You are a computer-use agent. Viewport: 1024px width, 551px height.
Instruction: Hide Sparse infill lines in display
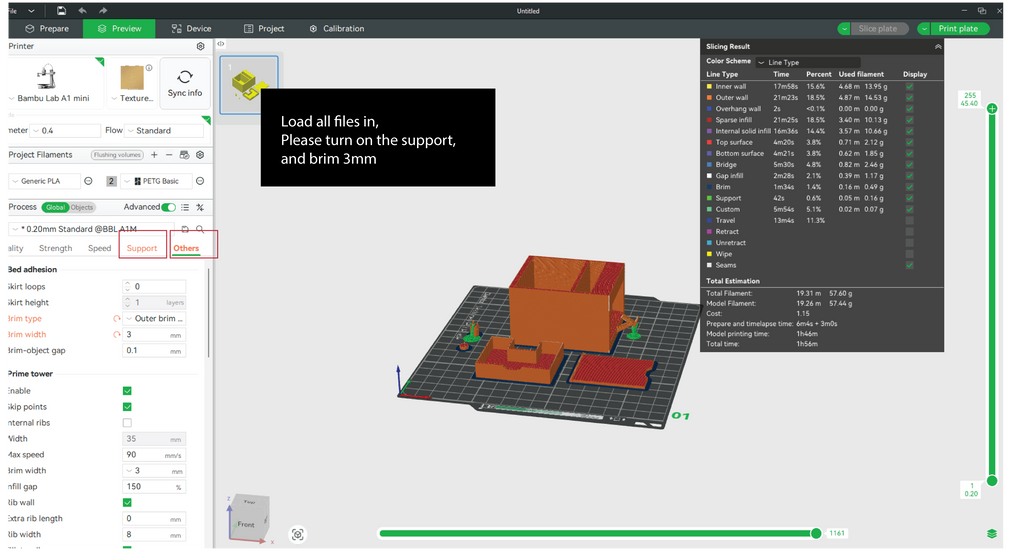tap(909, 119)
